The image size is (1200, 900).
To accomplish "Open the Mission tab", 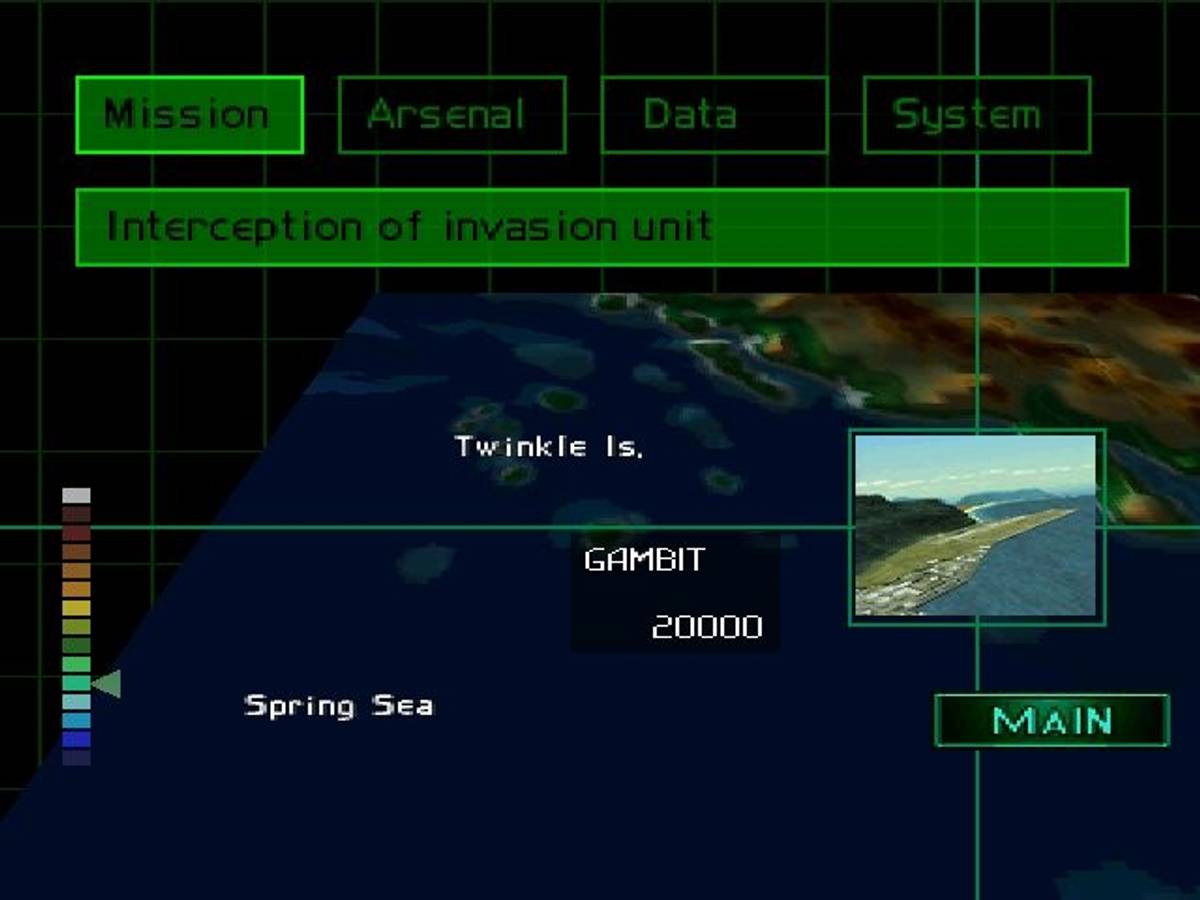I will coord(189,115).
